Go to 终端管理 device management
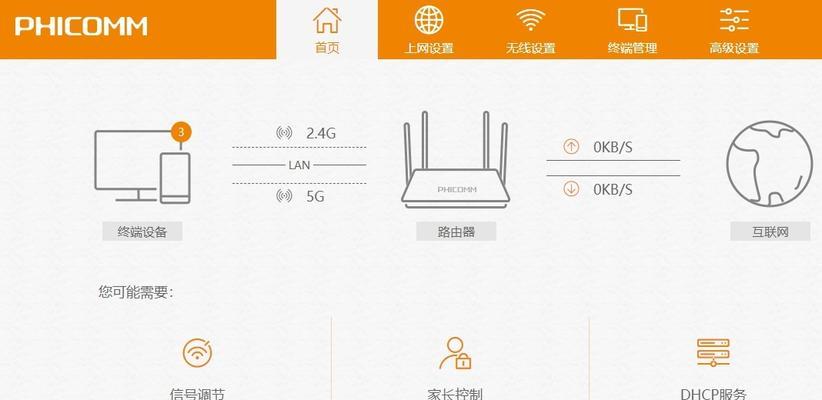The height and width of the screenshot is (400, 822). (632, 30)
